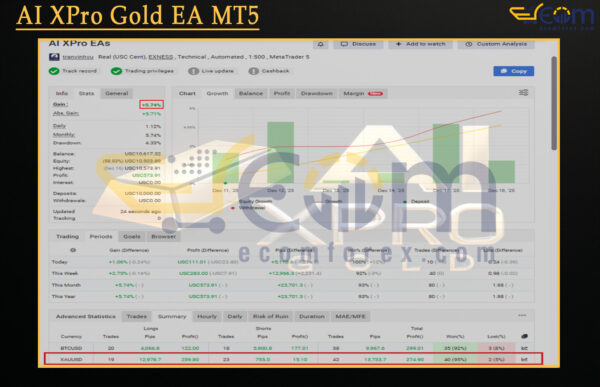Open Custom Analysis

click(496, 44)
